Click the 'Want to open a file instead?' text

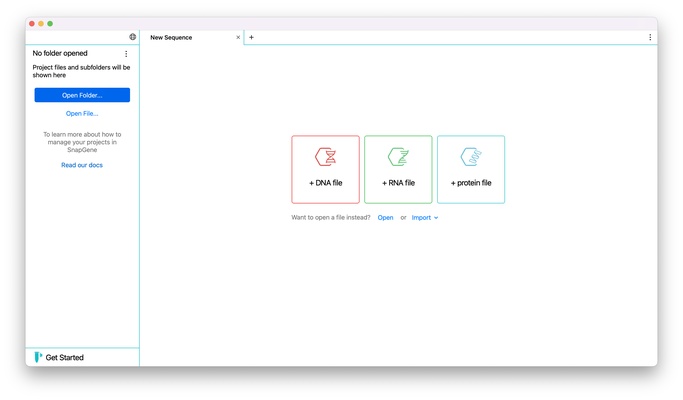(331, 217)
